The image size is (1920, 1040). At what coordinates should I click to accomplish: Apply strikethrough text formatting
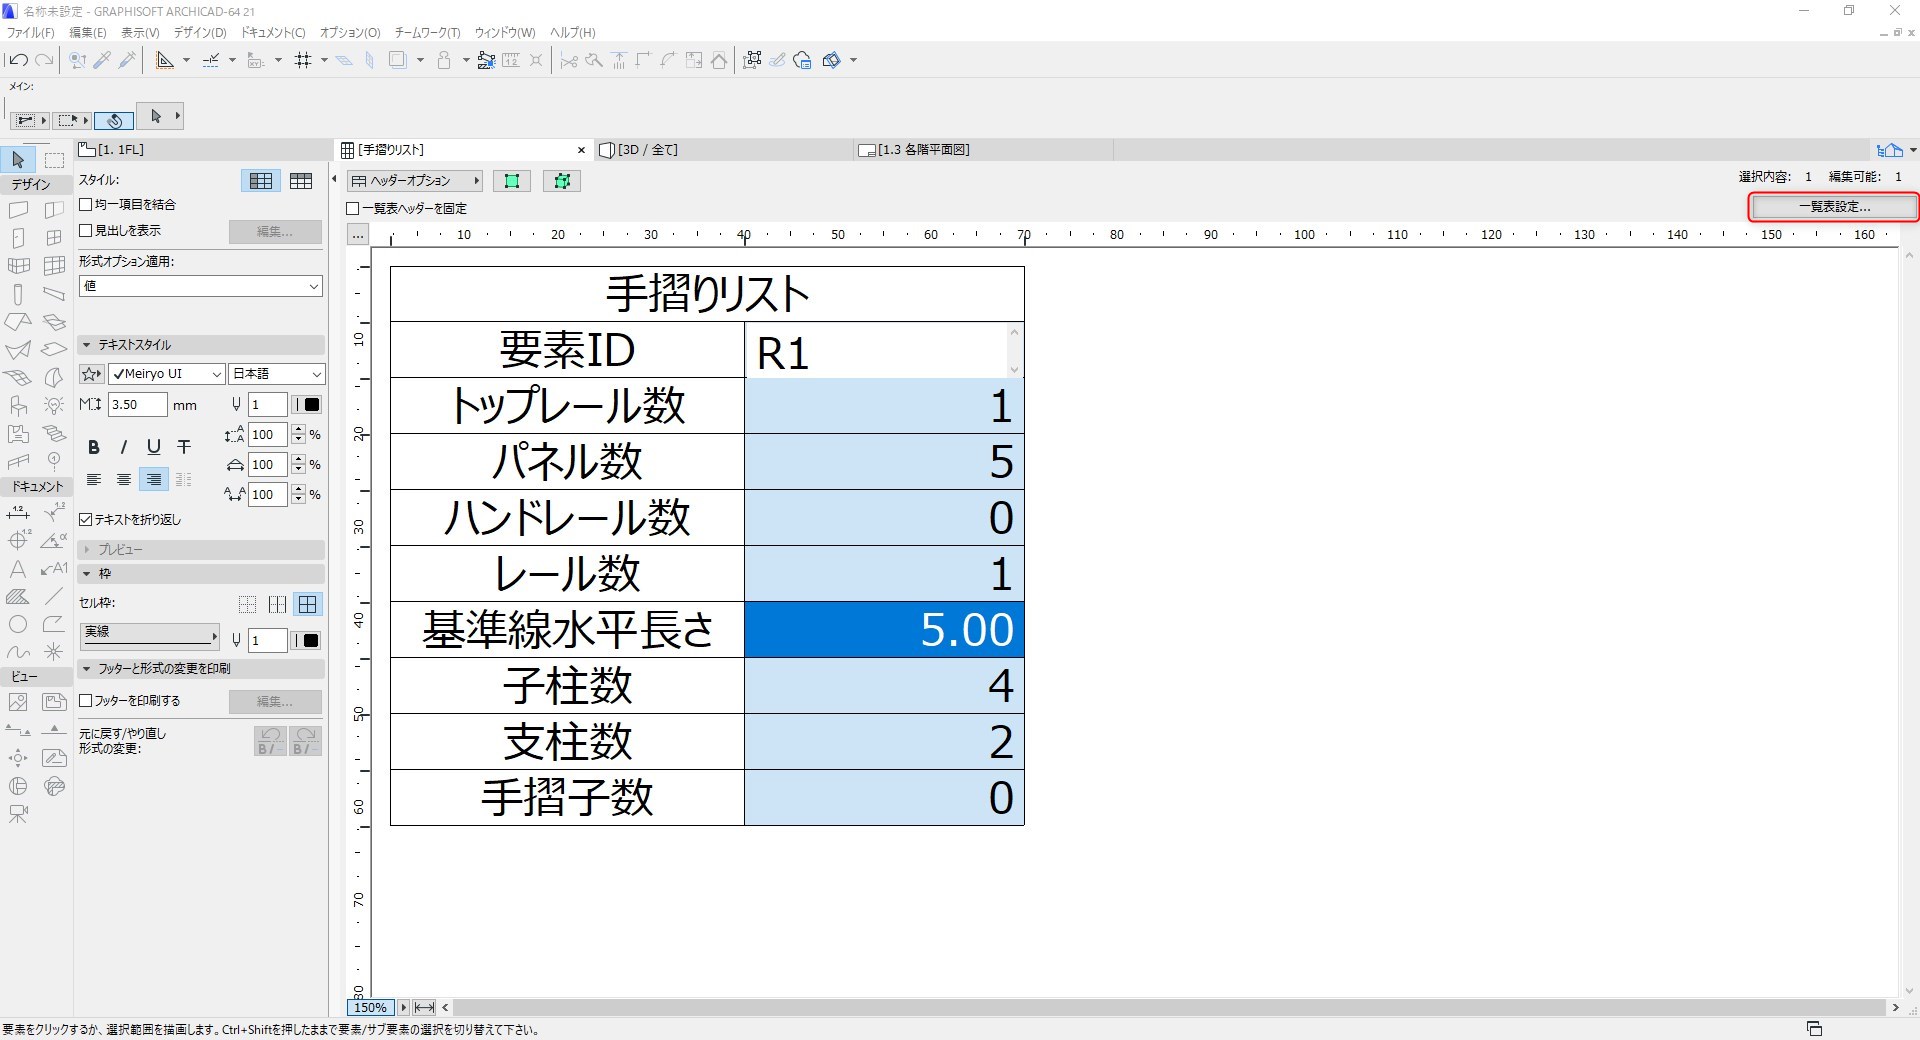pos(184,447)
